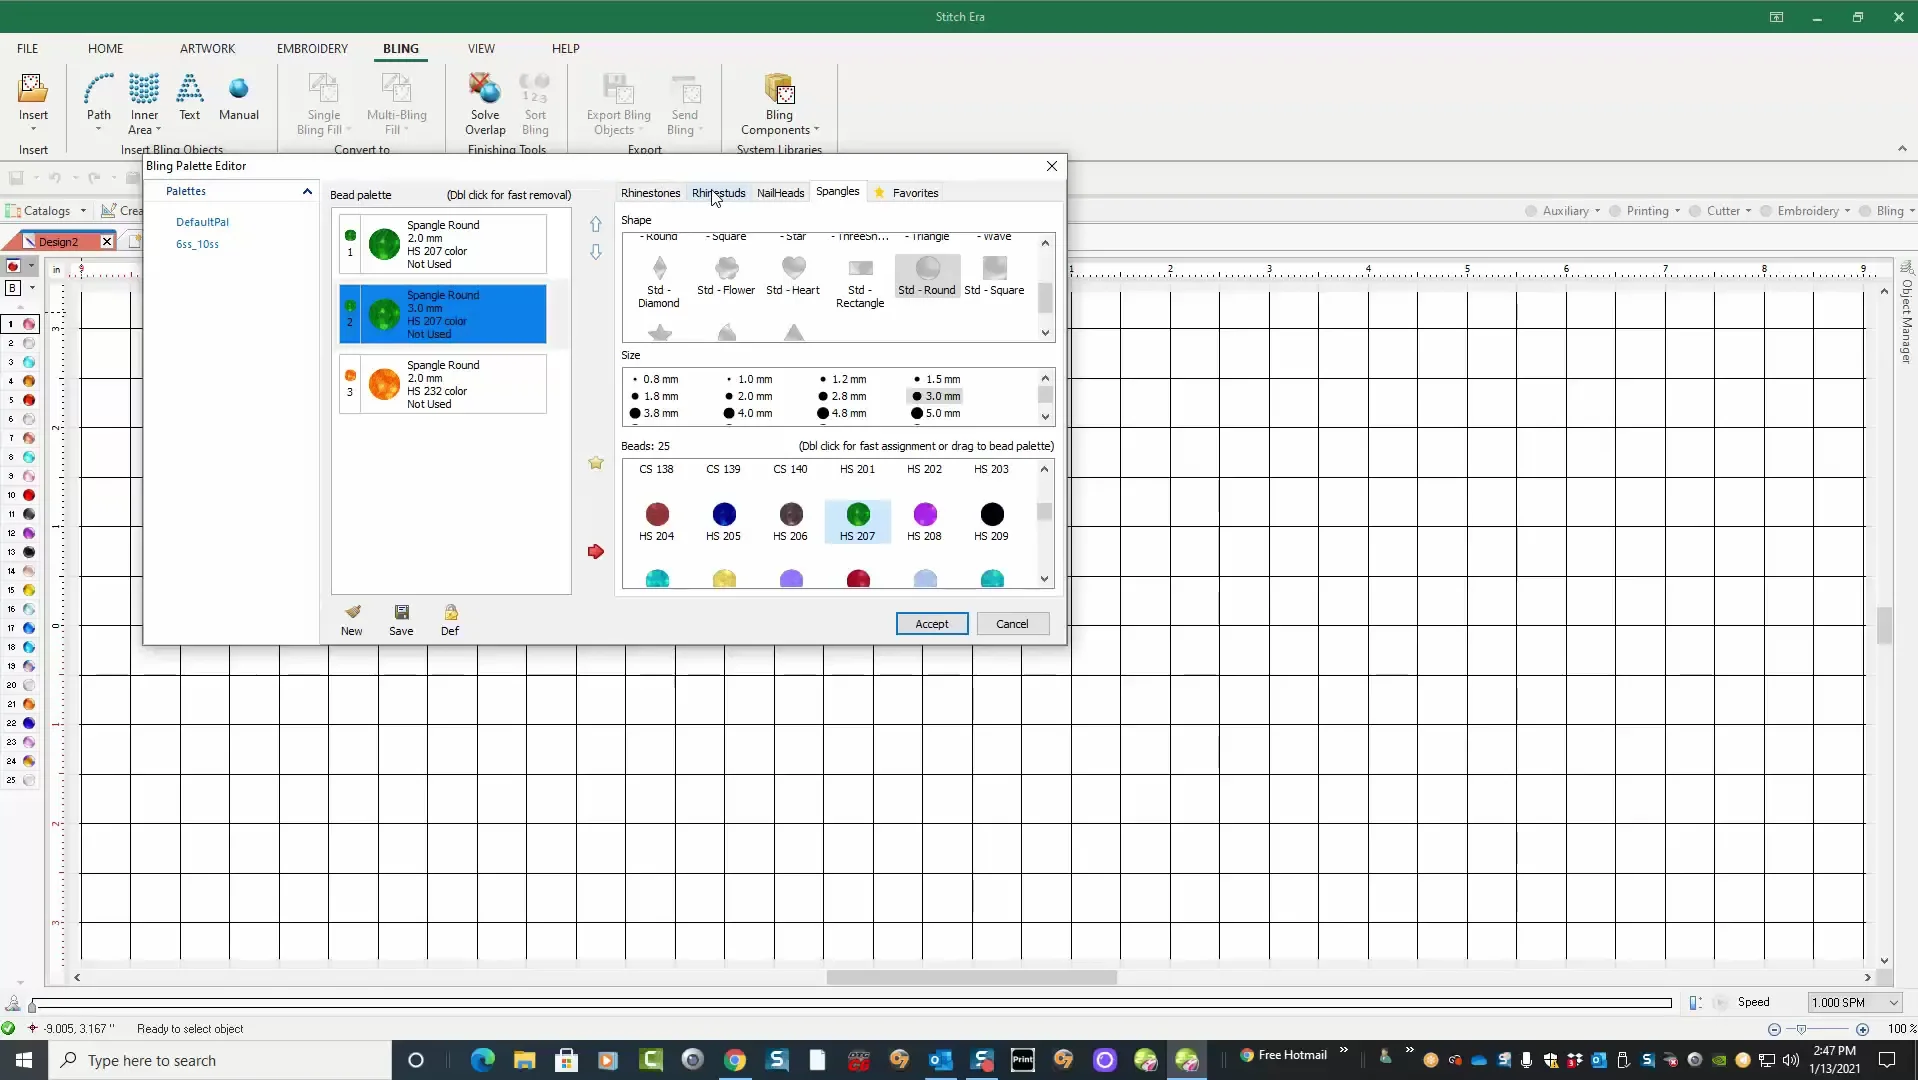Click the New bead palette icon
The width and height of the screenshot is (1918, 1080).
coord(351,618)
